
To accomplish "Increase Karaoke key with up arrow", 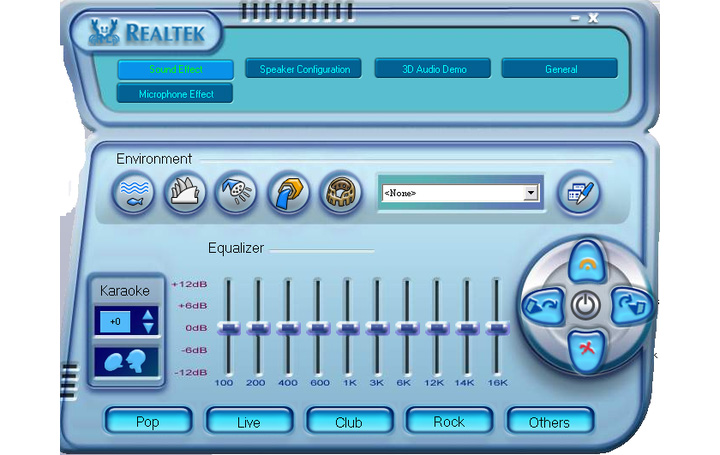I will click(148, 315).
